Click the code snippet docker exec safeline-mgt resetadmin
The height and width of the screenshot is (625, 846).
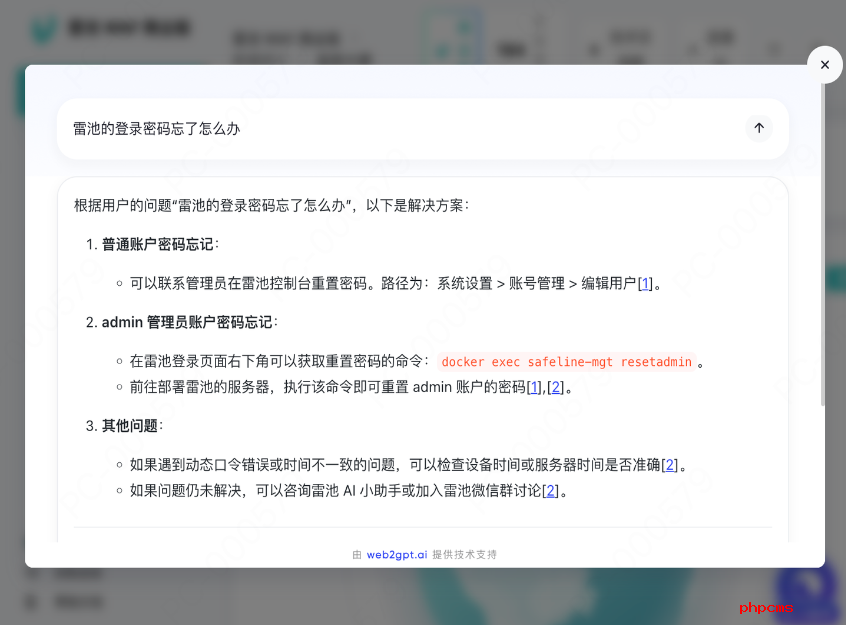[567, 362]
